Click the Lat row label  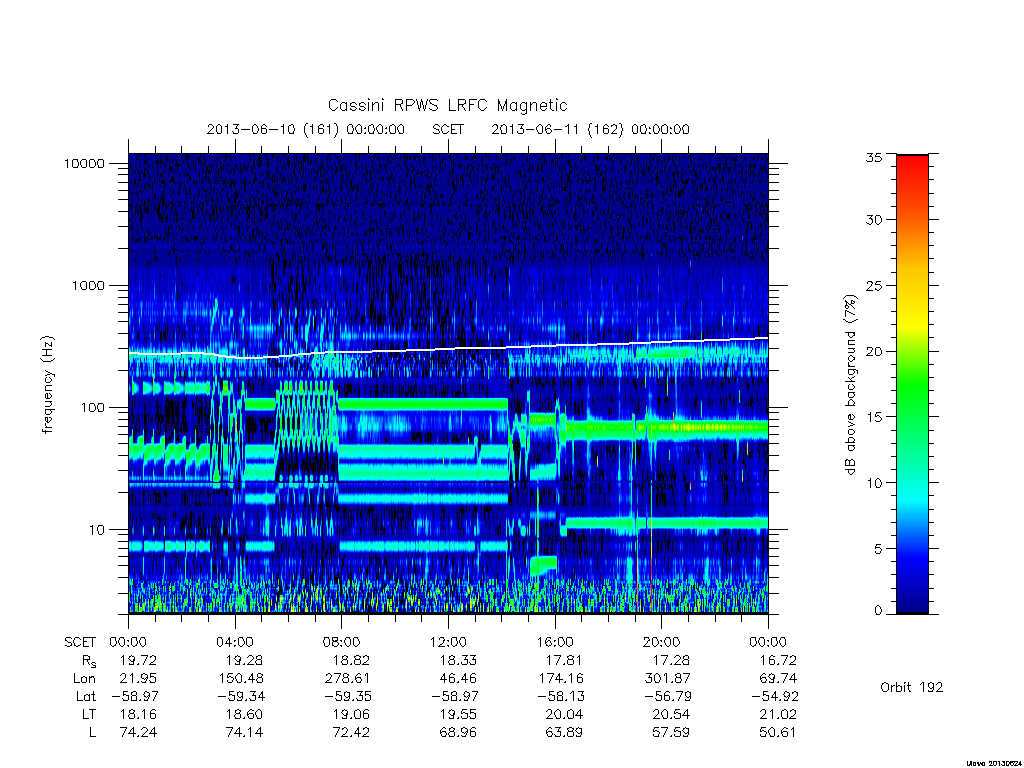point(86,697)
